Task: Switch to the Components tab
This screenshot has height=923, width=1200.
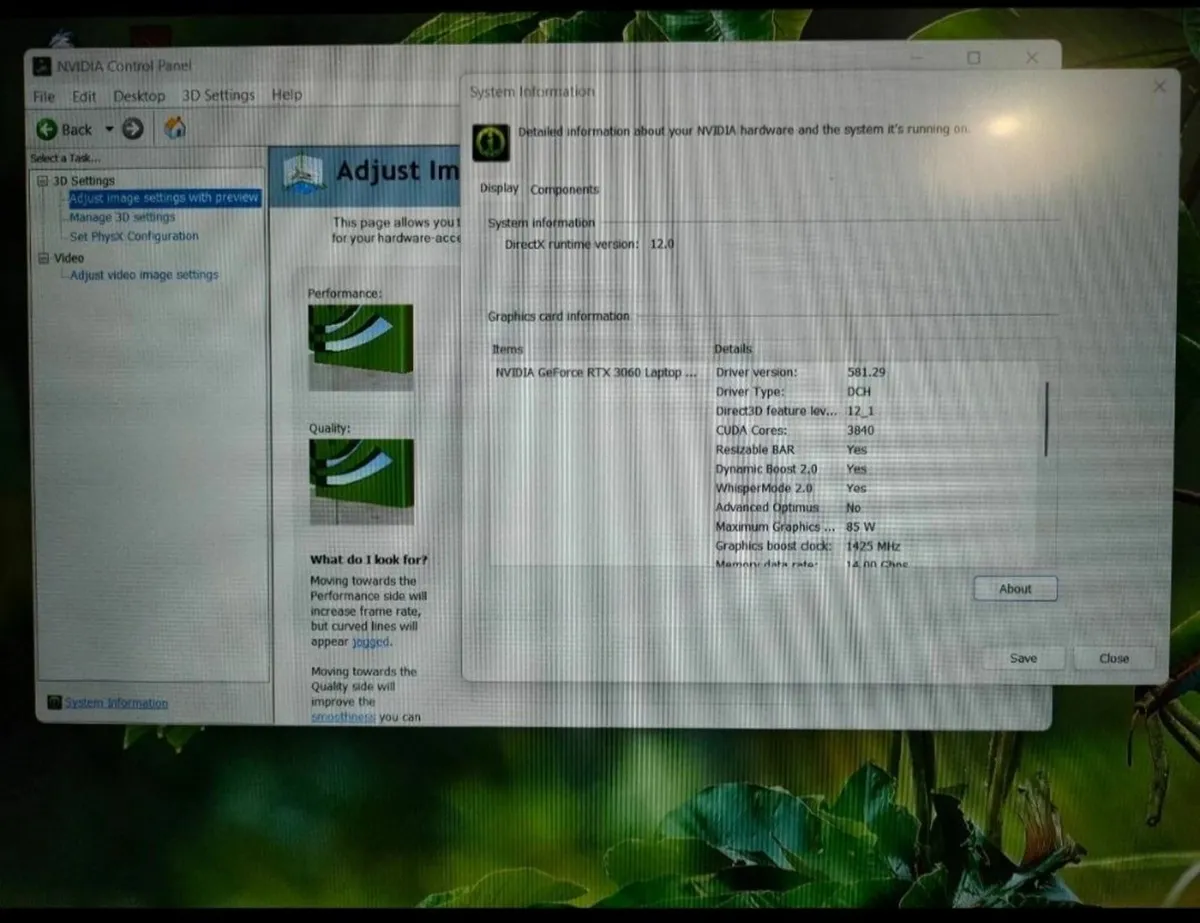Action: (x=564, y=190)
